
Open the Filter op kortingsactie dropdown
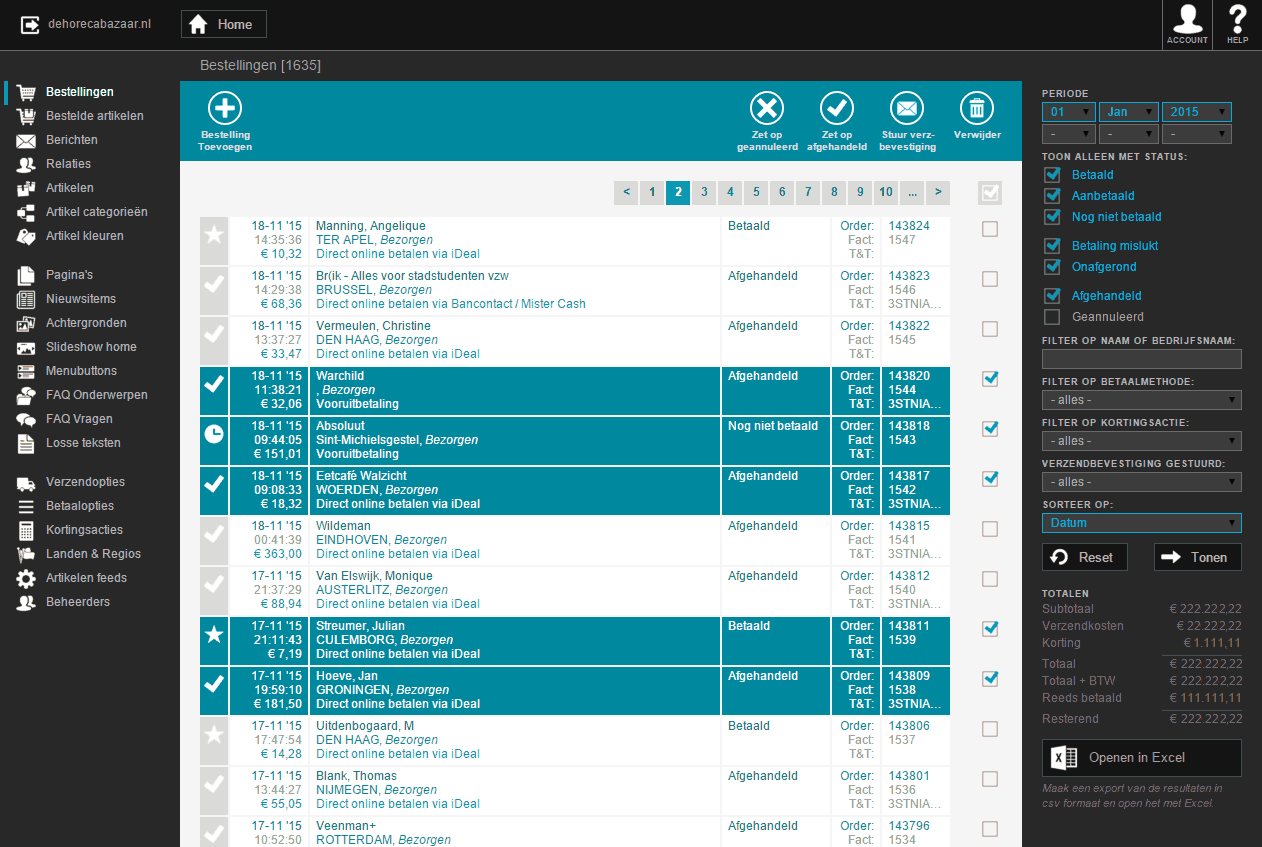(1142, 441)
